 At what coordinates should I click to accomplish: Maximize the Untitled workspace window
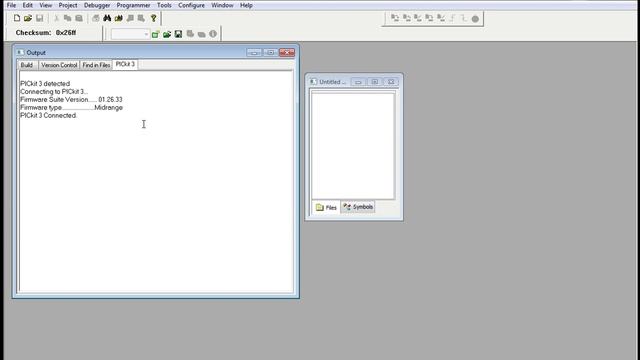(x=374, y=82)
